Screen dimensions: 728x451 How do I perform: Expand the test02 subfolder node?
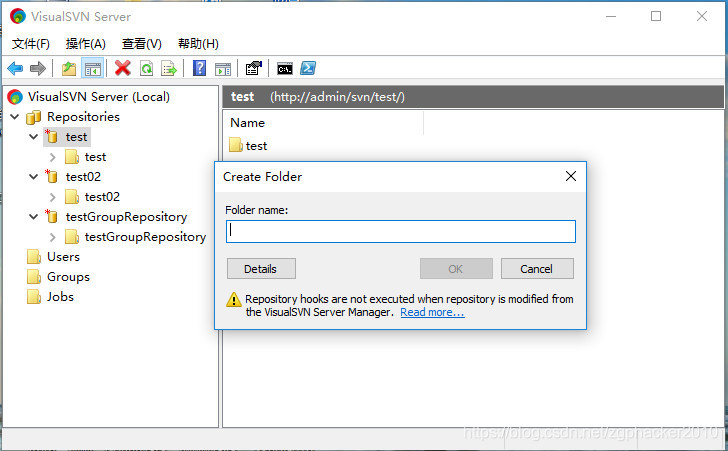(52, 197)
